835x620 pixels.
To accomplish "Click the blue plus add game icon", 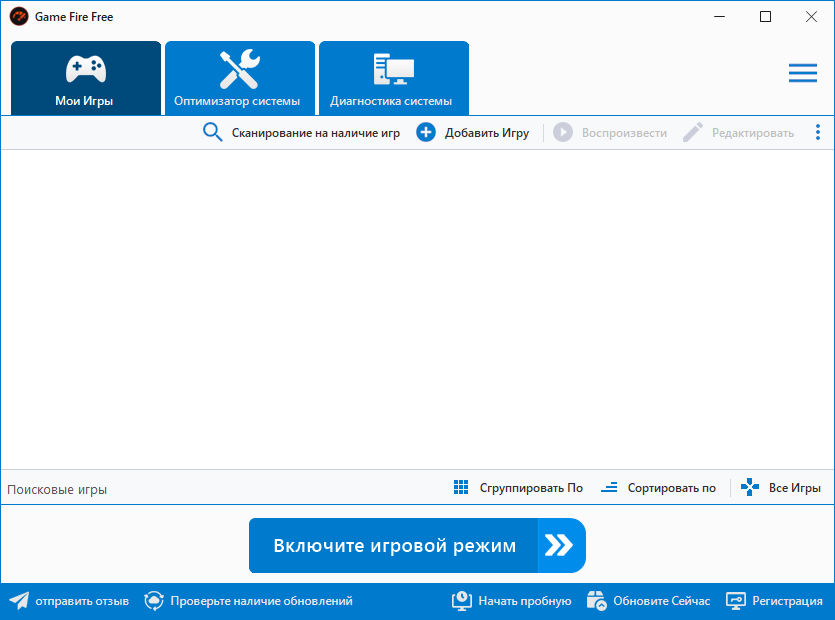I will (425, 132).
